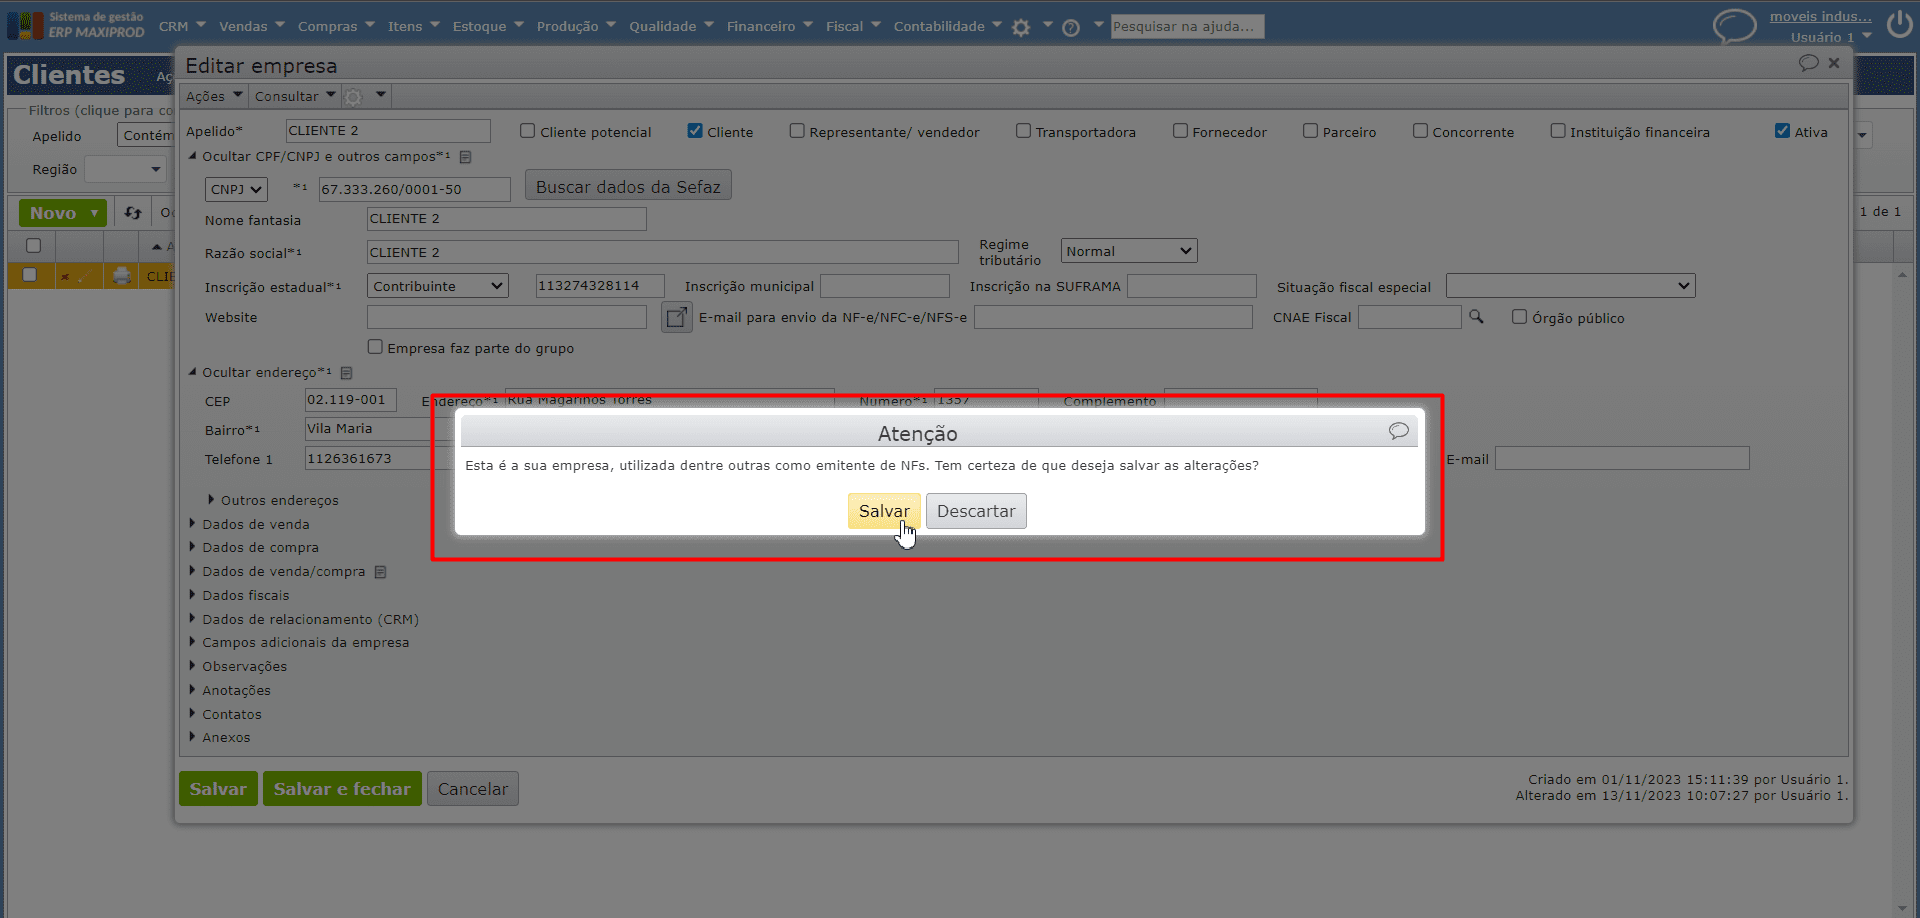1920x918 pixels.
Task: Open the settings gear in the top navigation
Action: 1020,27
